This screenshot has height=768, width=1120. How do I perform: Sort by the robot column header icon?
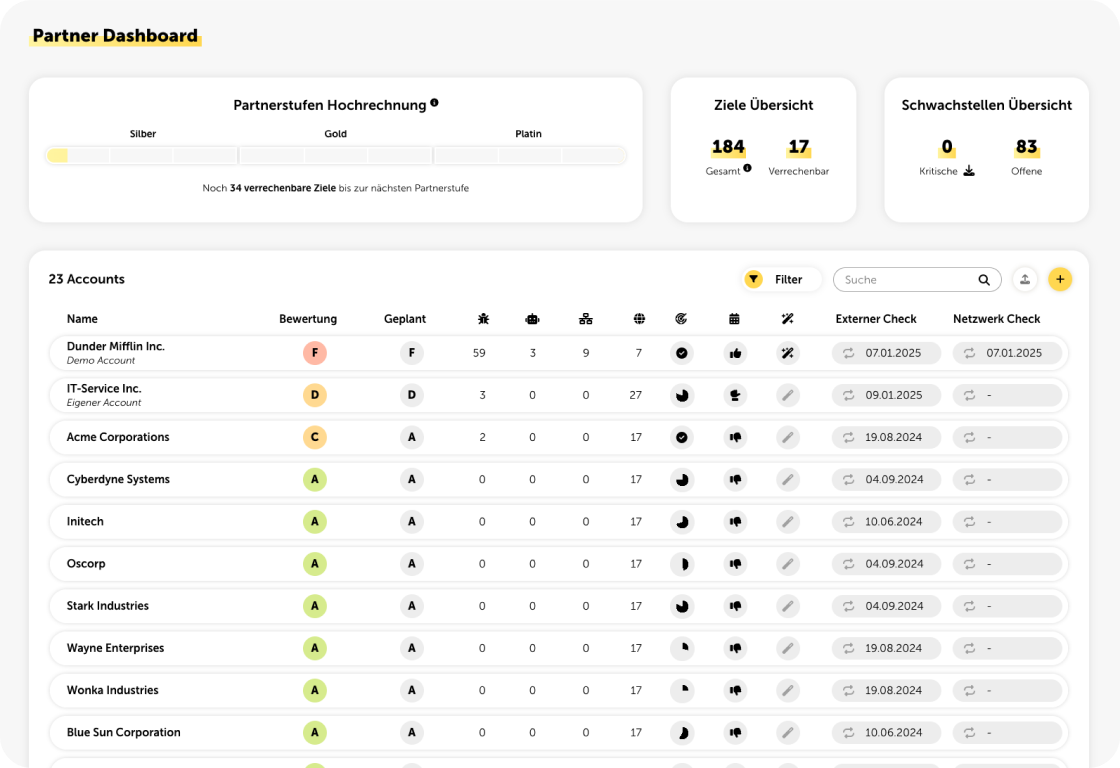(532, 319)
